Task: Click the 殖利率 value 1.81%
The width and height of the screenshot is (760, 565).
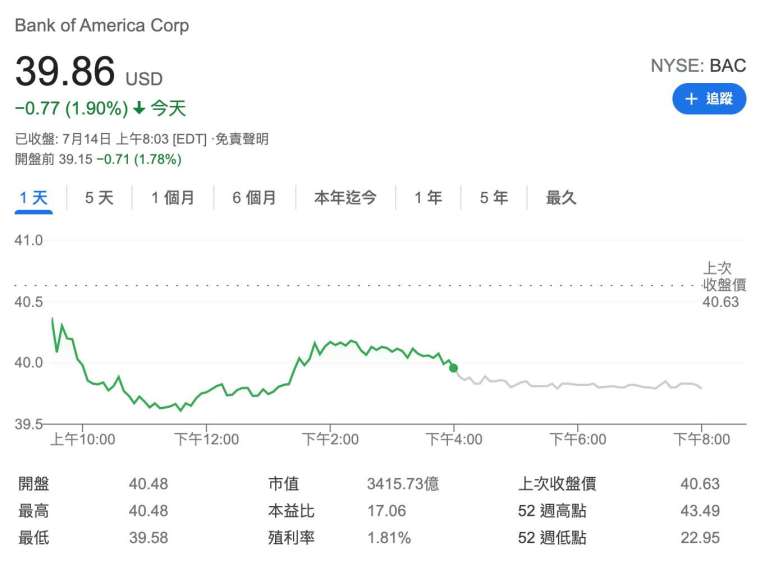Action: coord(389,537)
